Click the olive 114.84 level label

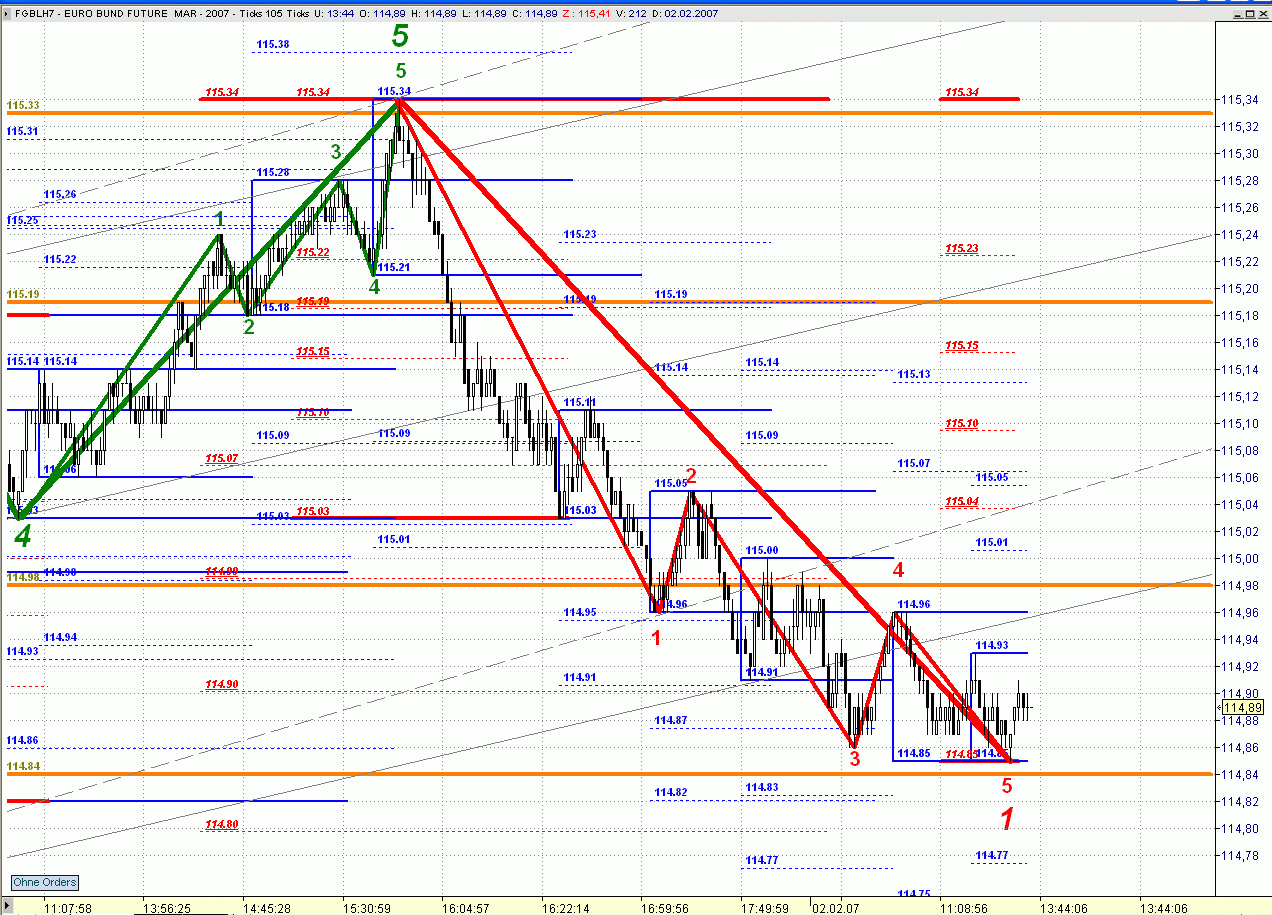pyautogui.click(x=23, y=766)
